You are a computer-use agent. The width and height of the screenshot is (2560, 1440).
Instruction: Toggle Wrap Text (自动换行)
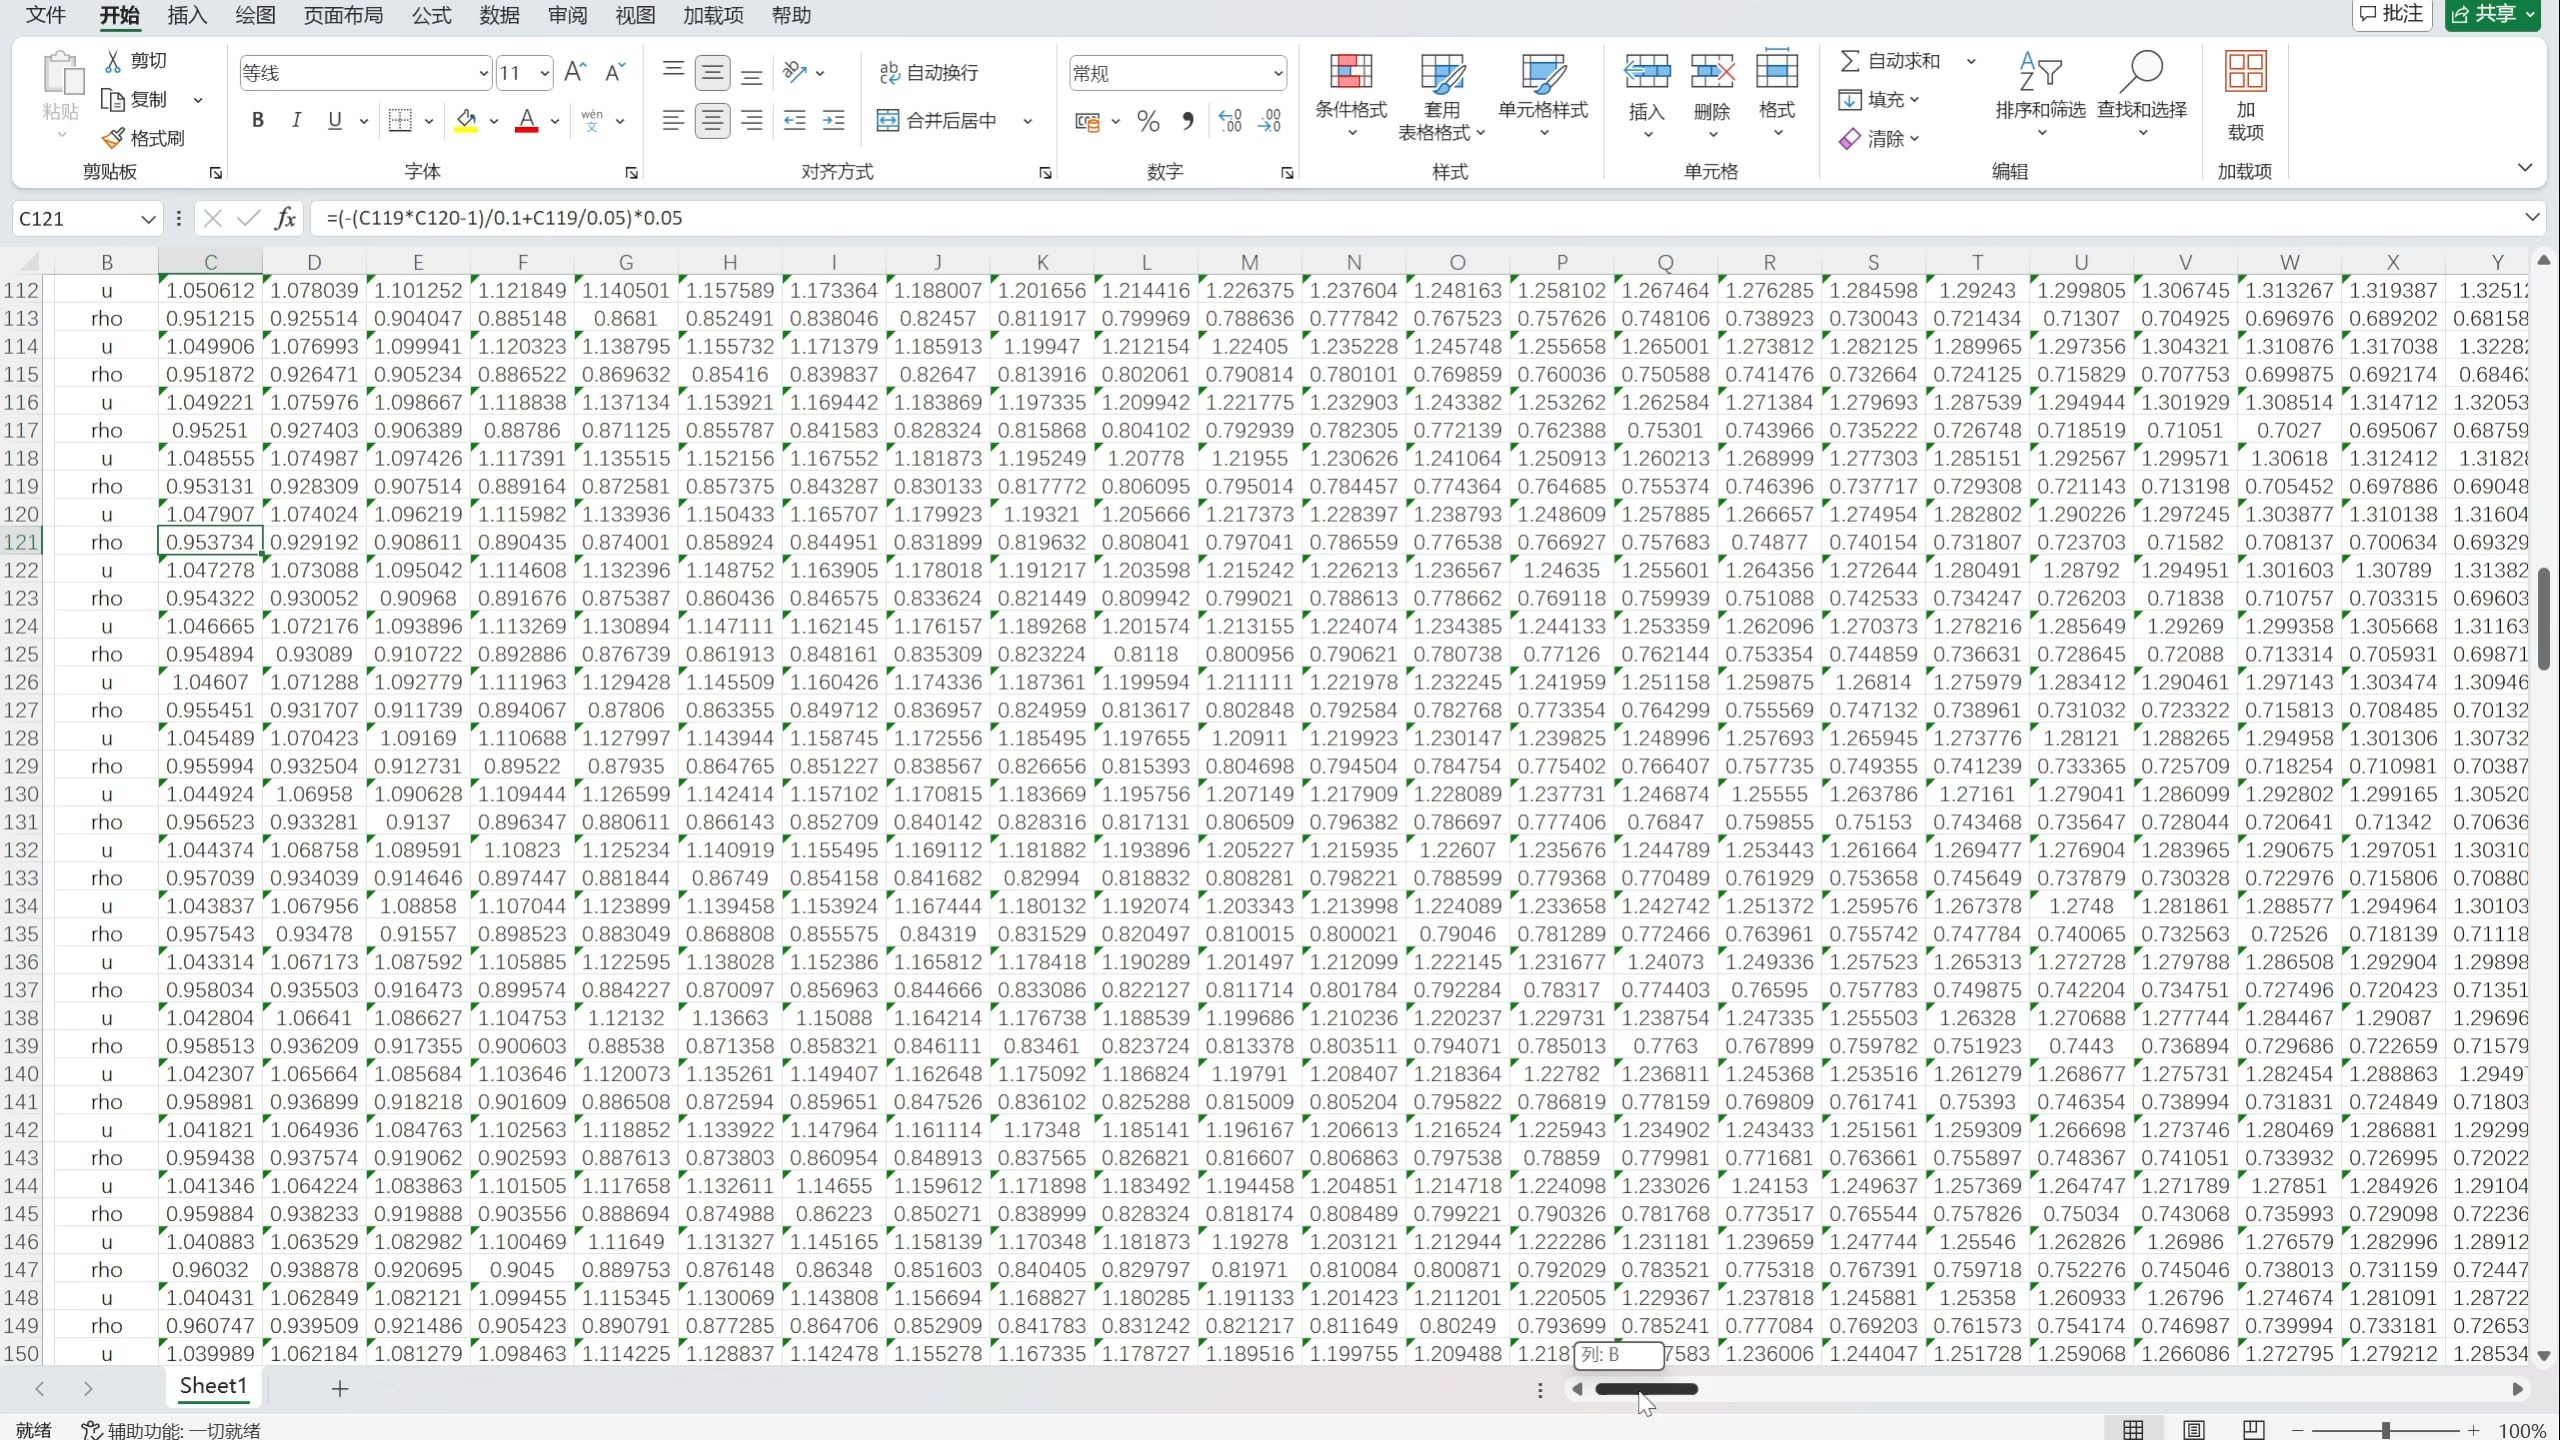(928, 72)
